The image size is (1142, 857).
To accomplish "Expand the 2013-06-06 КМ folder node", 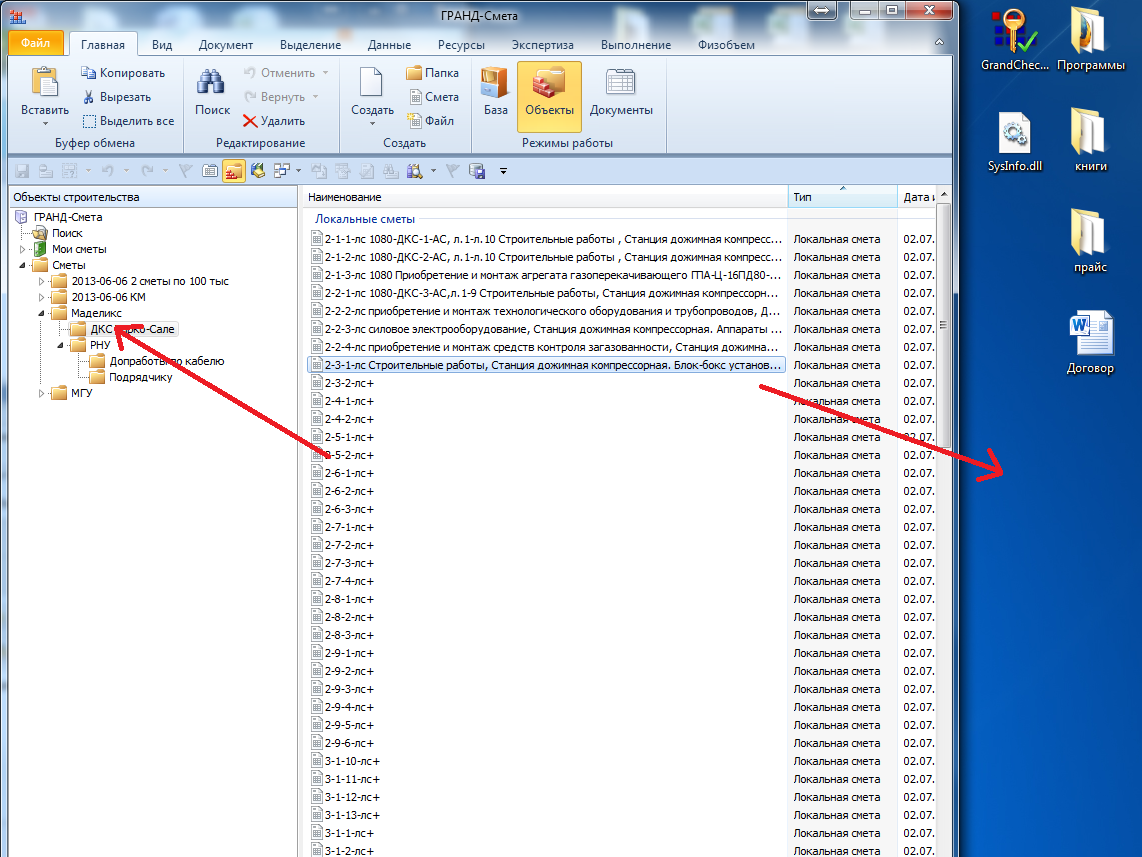I will point(42,297).
